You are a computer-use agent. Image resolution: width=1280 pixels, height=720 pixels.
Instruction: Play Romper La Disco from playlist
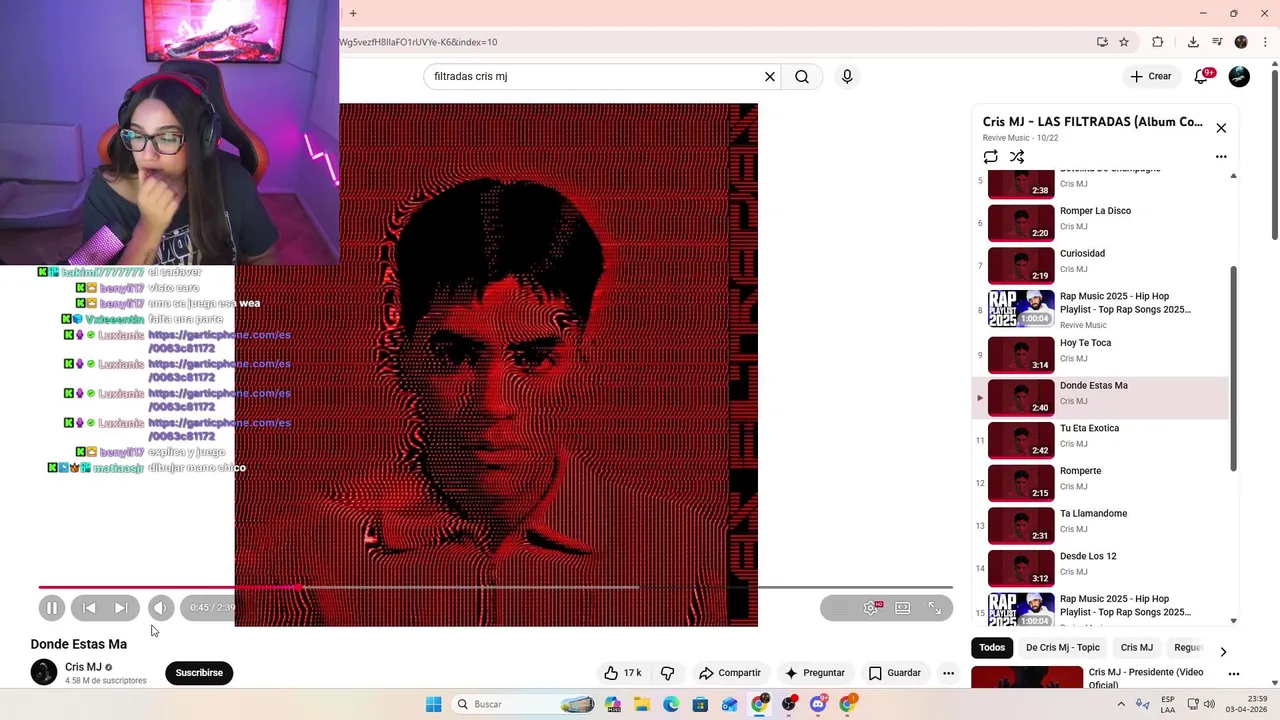point(1100,222)
